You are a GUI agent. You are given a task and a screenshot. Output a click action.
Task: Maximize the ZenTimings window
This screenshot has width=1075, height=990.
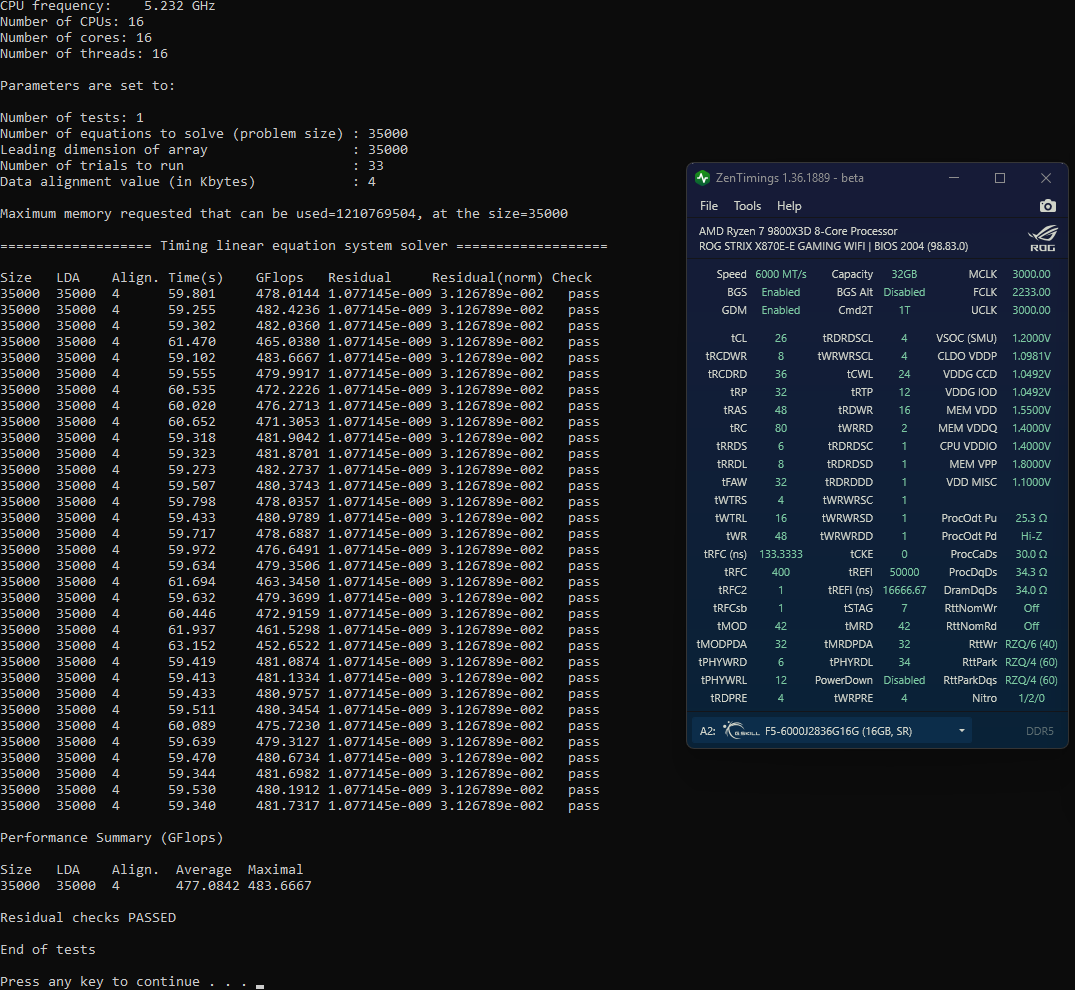pos(1000,178)
